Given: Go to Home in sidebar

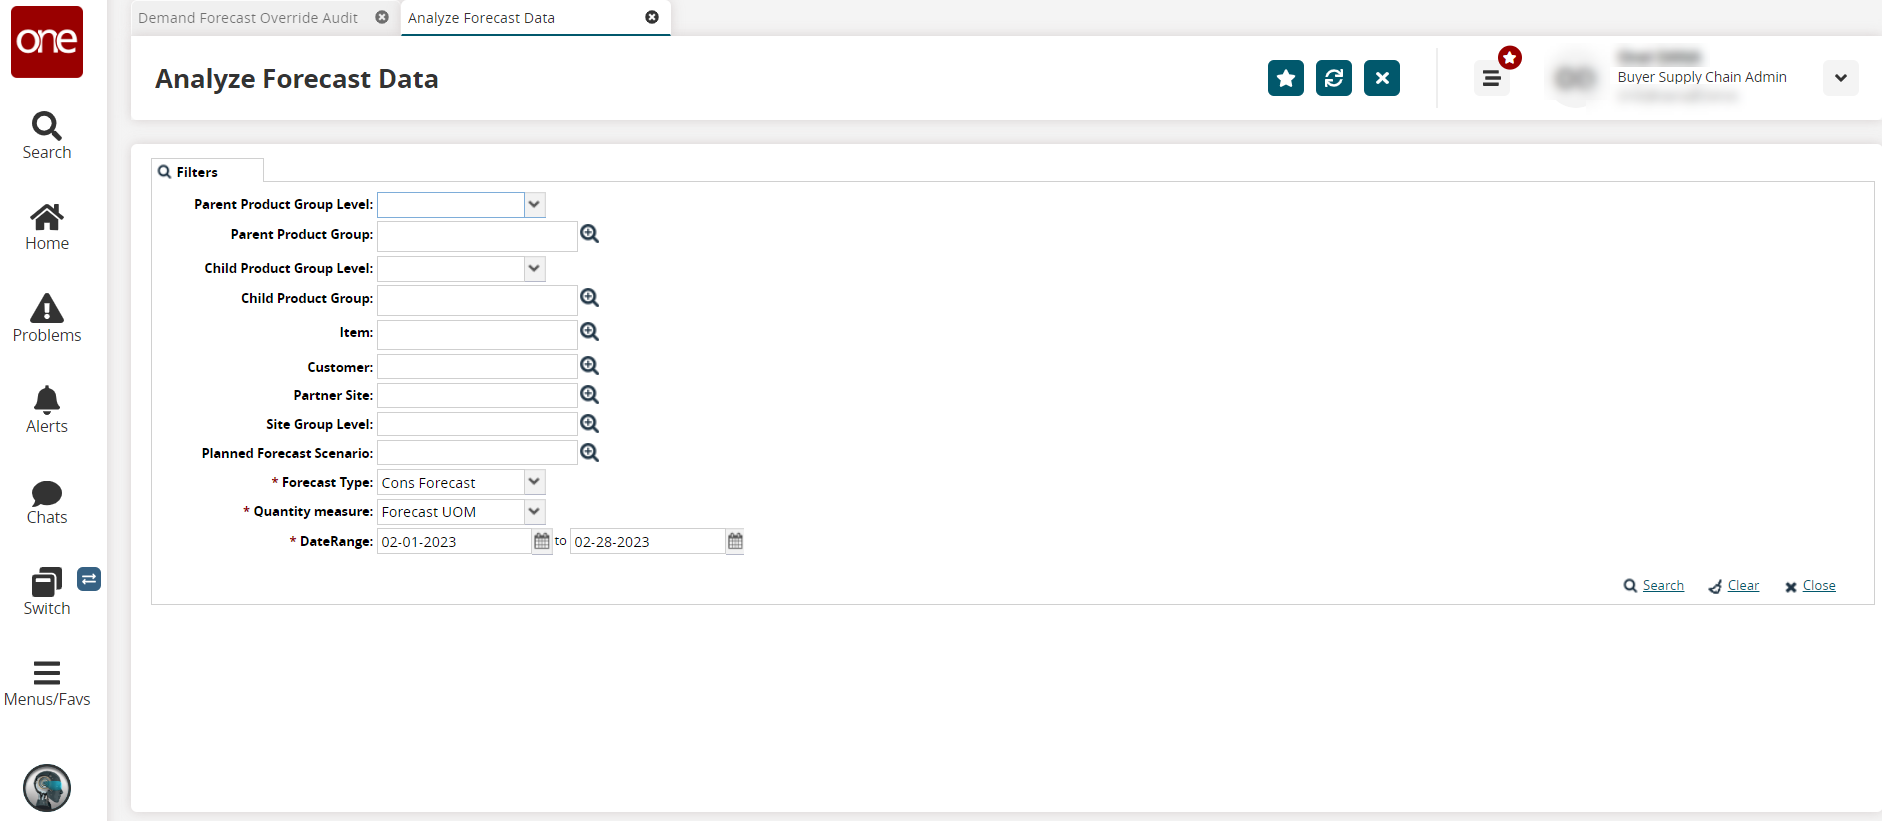Looking at the screenshot, I should click(x=47, y=228).
